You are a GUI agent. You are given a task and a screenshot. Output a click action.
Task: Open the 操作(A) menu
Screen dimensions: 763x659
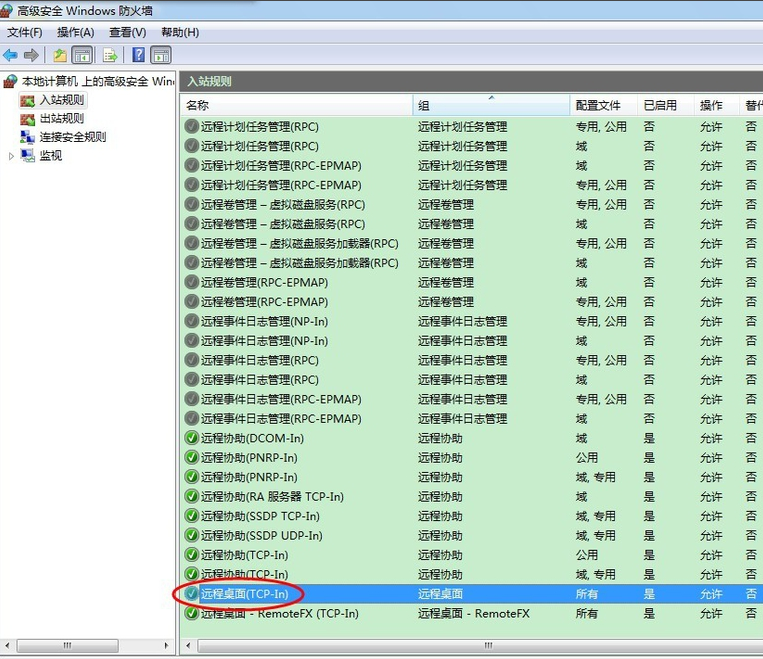point(75,32)
